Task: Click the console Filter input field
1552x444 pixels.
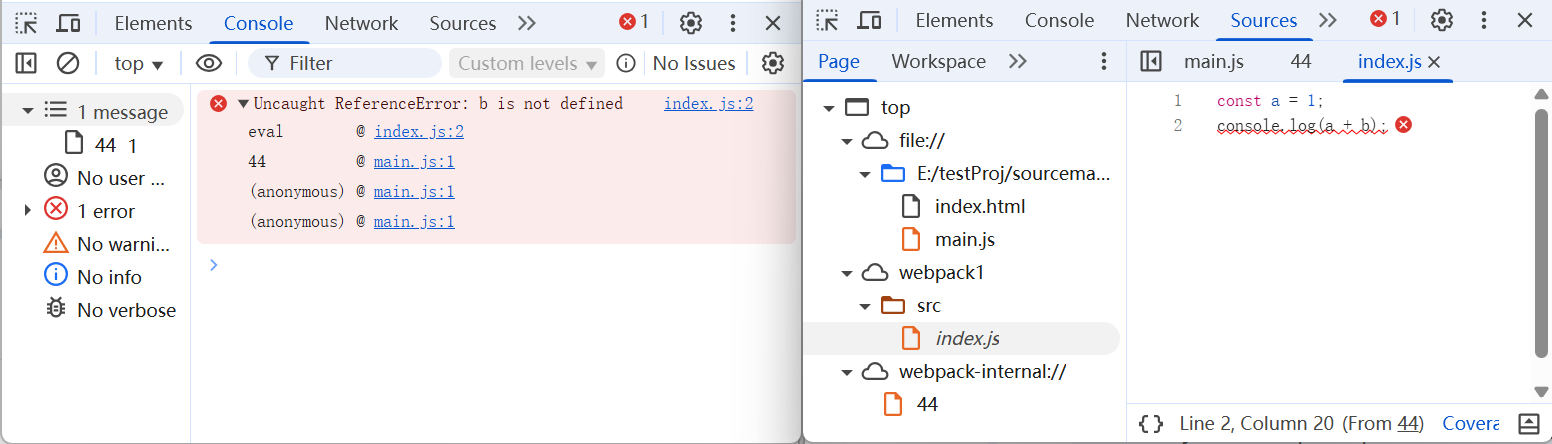Action: pyautogui.click(x=355, y=63)
